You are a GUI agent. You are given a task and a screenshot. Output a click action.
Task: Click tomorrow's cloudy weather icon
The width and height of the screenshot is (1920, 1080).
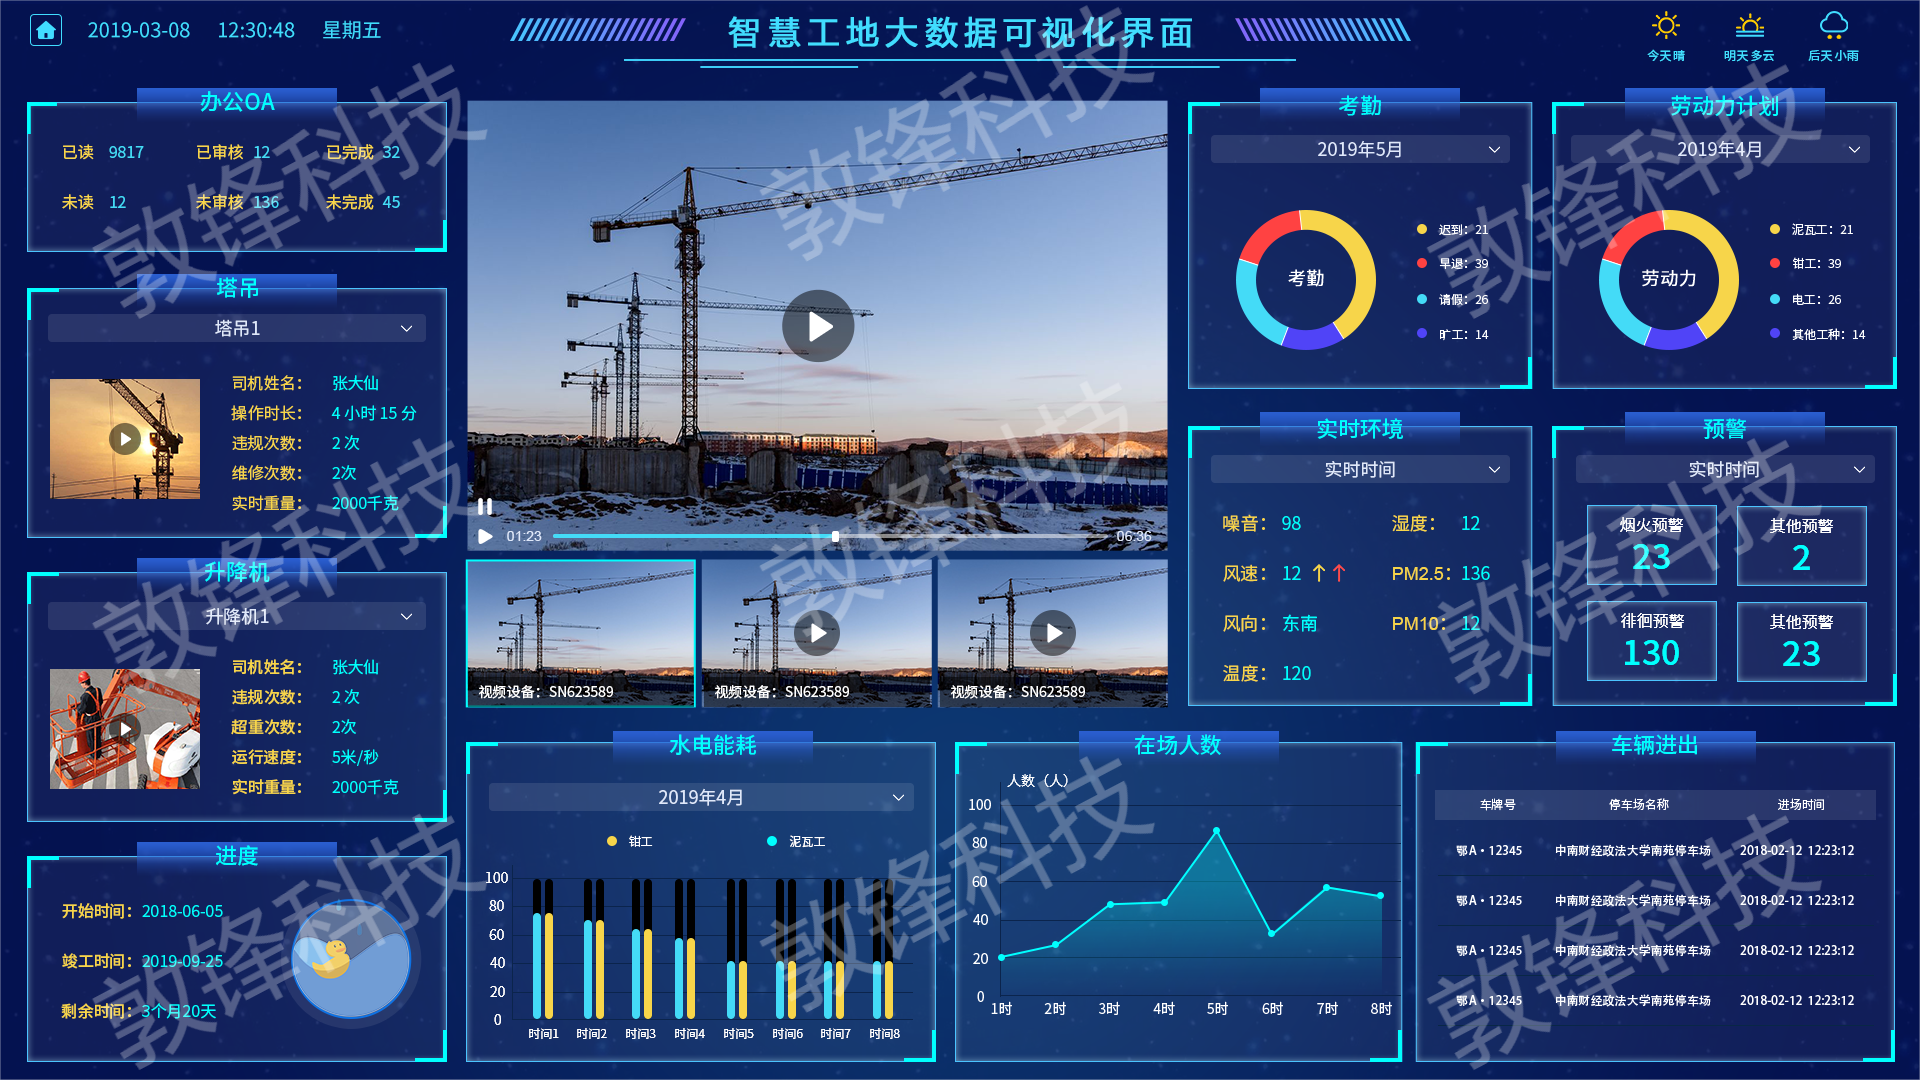1749,26
